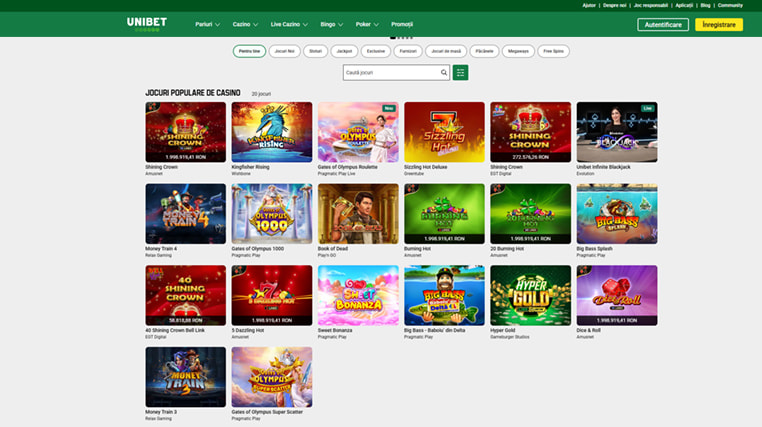Open the Sizzling Hot Deluxe thumbnail
The image size is (762, 427).
pyautogui.click(x=444, y=132)
